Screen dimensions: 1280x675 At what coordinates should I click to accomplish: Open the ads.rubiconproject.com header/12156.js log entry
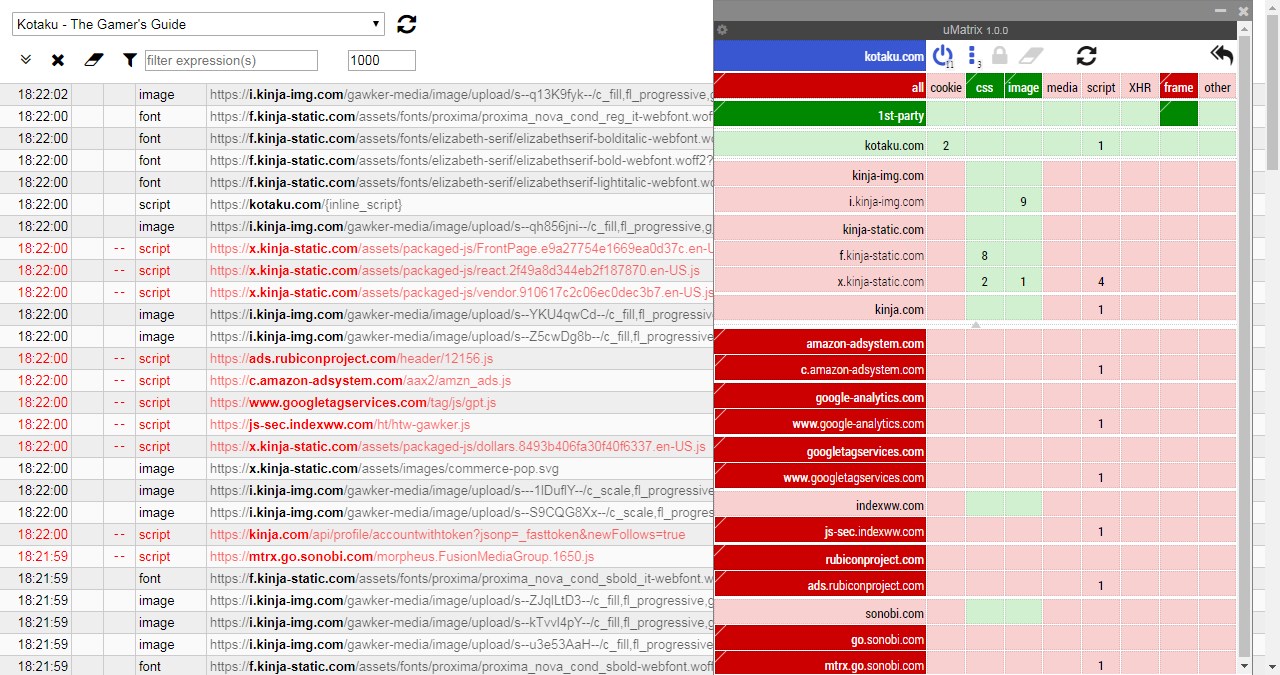(351, 358)
